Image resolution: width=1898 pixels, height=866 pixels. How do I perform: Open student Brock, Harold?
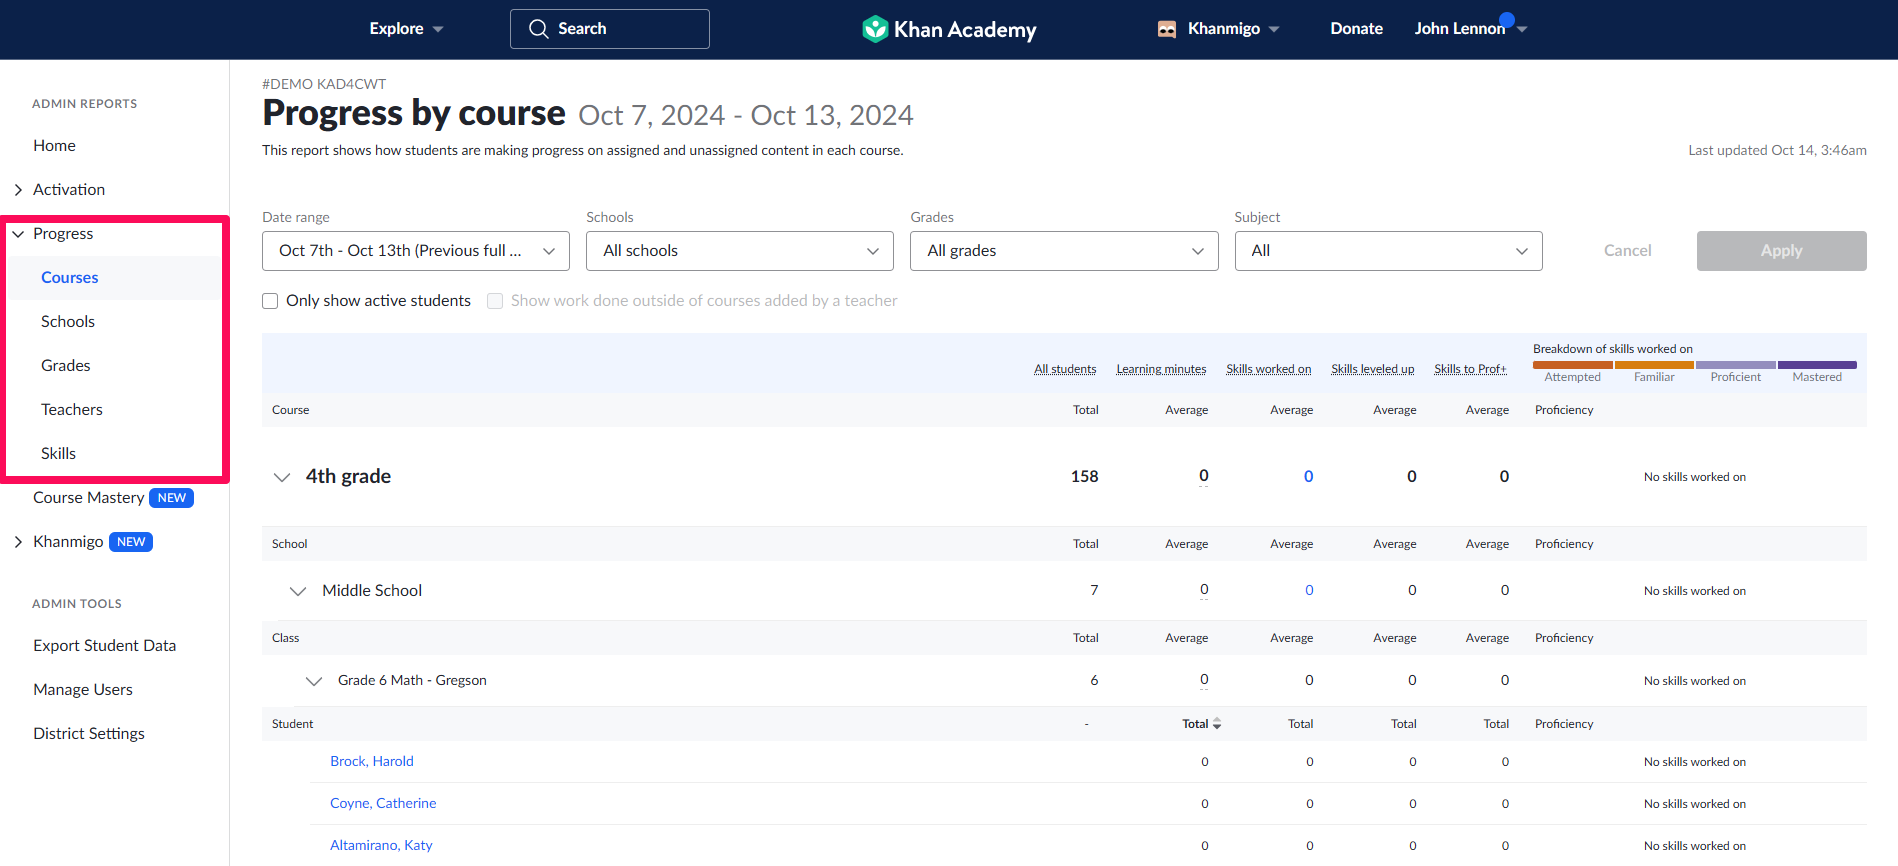pos(372,762)
